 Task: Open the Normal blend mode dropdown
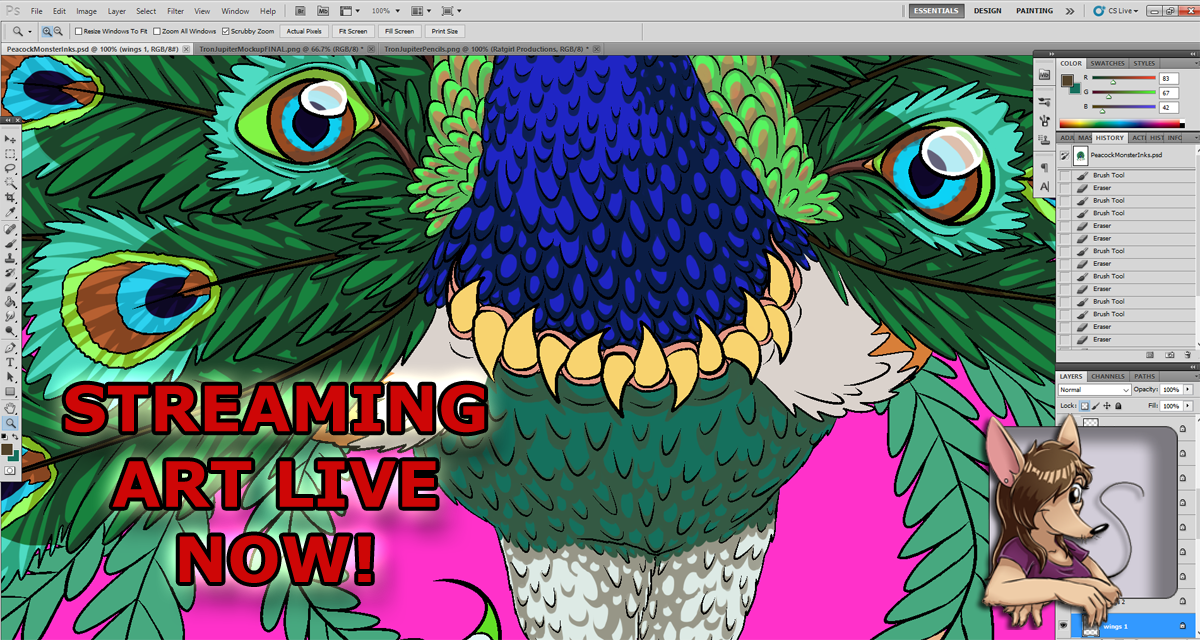[1094, 389]
